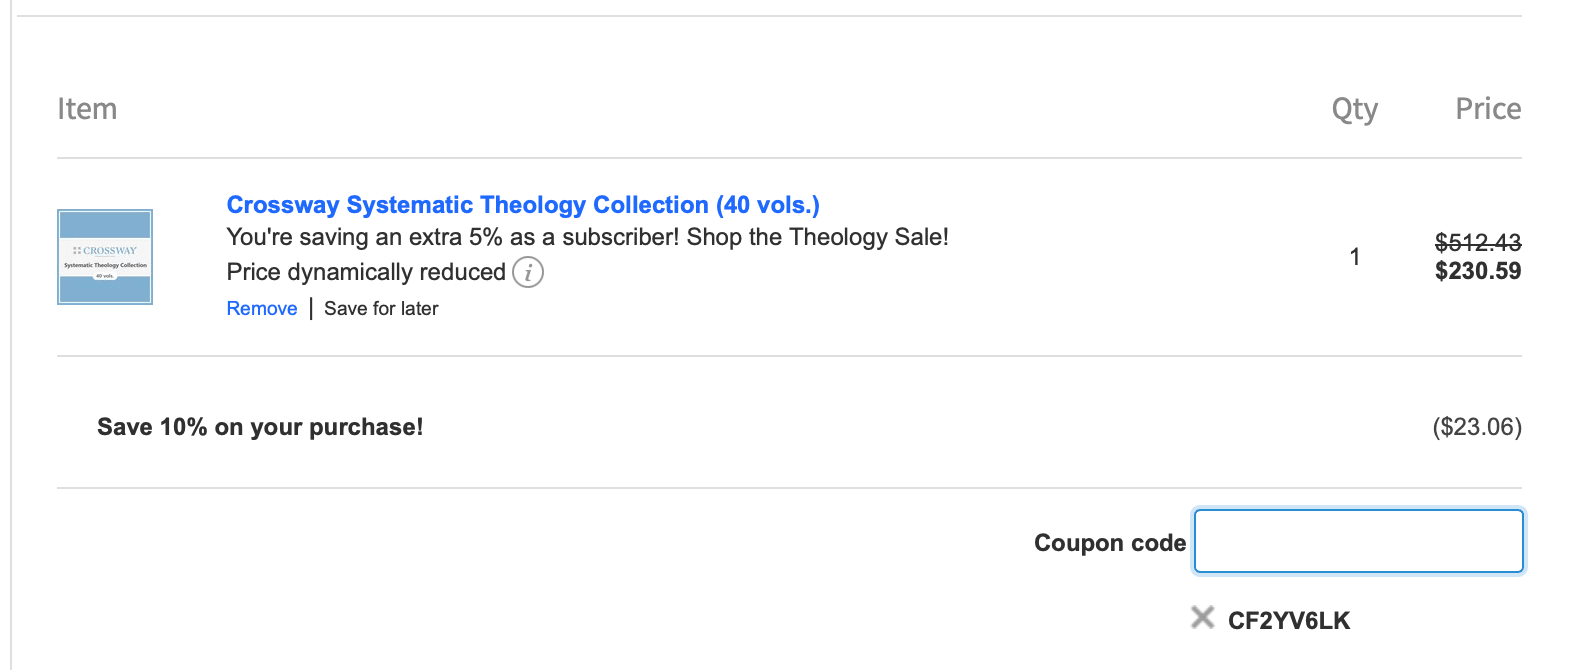Choose Save for later for this item
Image resolution: width=1594 pixels, height=670 pixels.
[x=381, y=309]
